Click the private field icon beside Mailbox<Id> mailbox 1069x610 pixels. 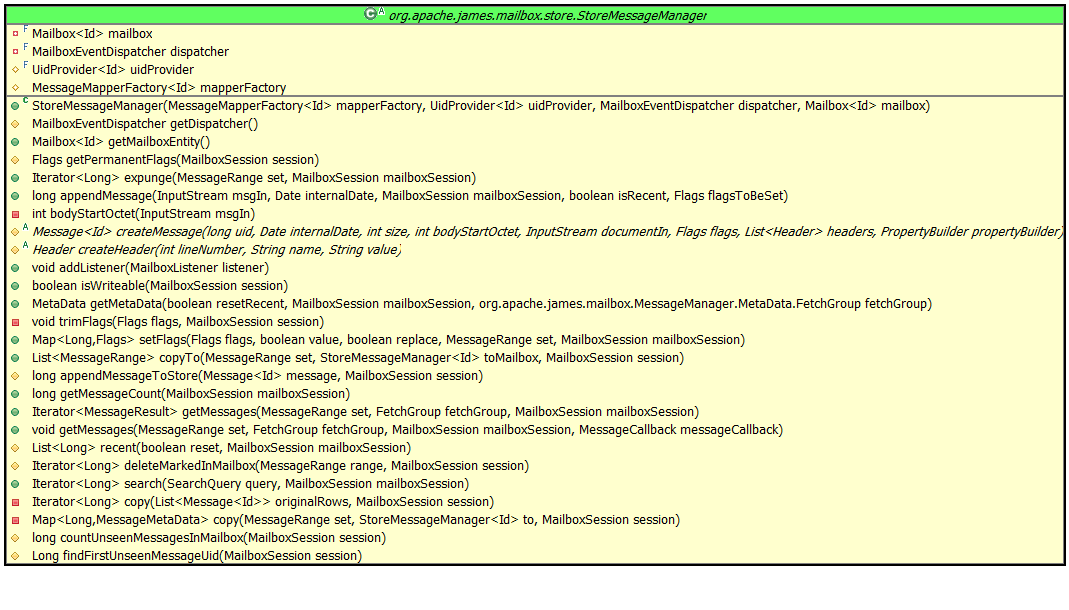point(15,34)
